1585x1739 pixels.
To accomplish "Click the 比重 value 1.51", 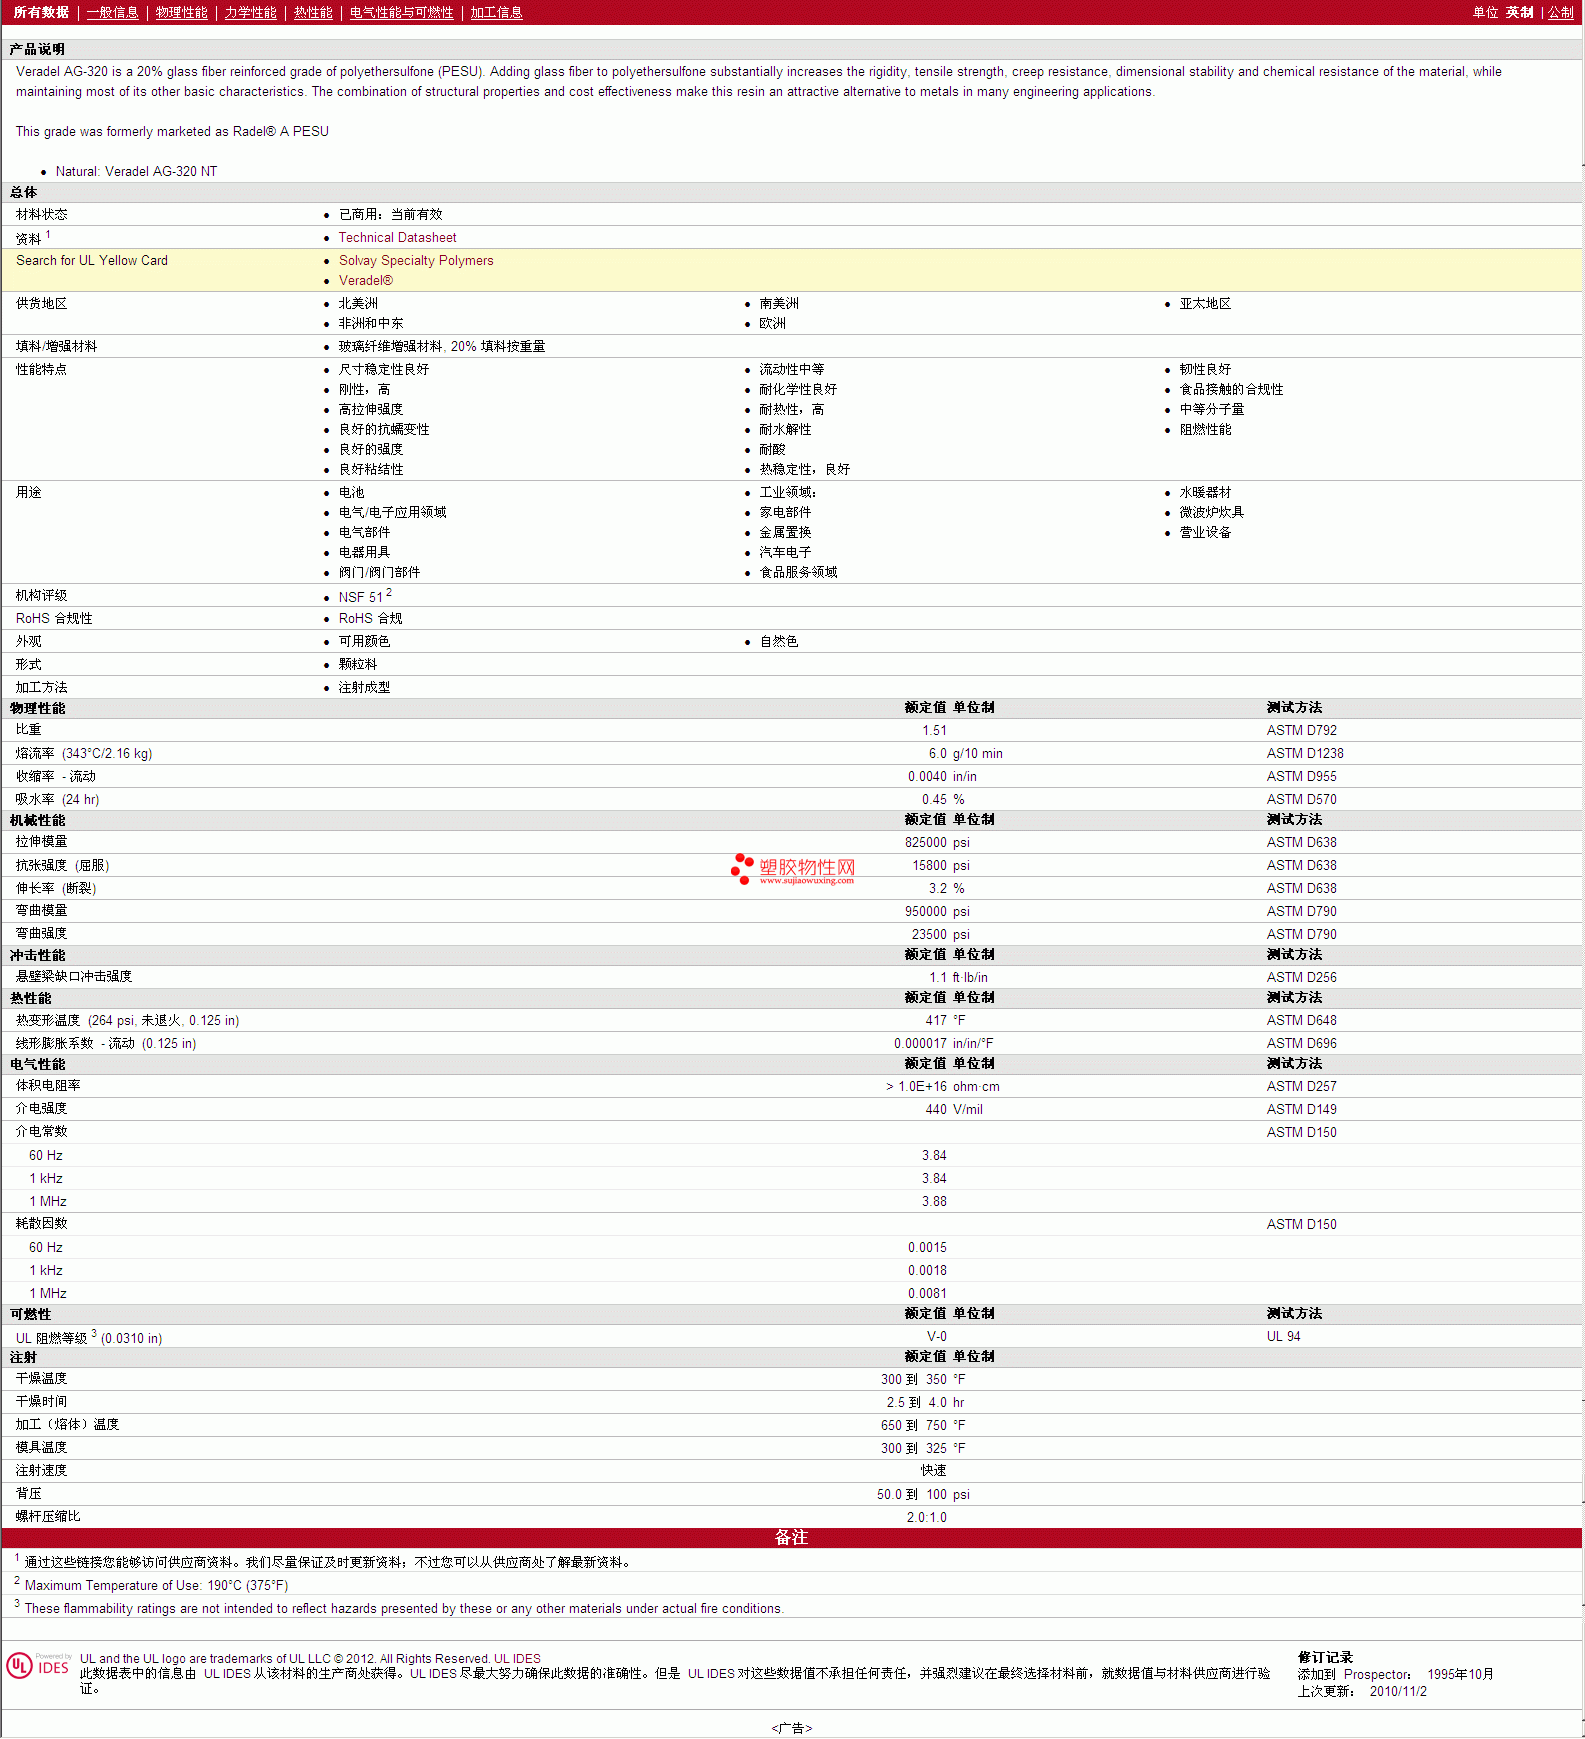I will 934,730.
